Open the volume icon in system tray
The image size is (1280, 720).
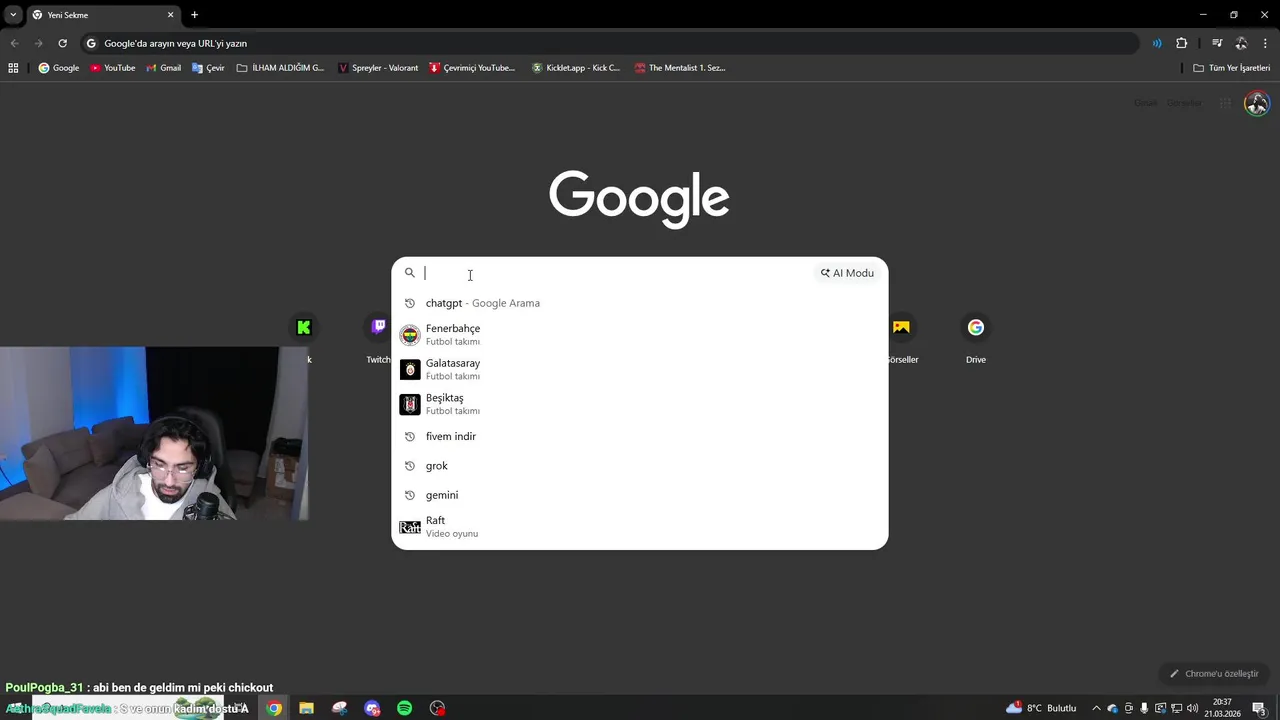tap(1192, 708)
